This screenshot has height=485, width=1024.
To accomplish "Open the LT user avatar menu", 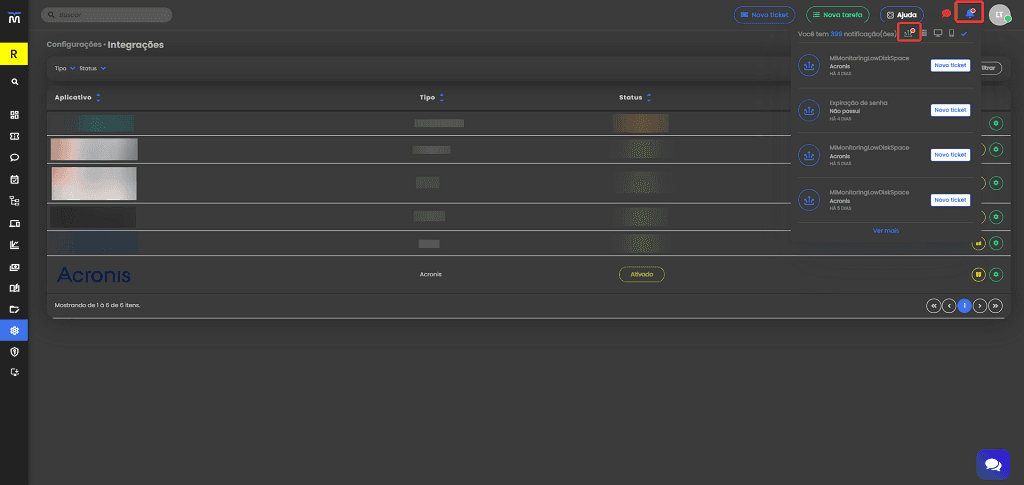I will point(999,14).
